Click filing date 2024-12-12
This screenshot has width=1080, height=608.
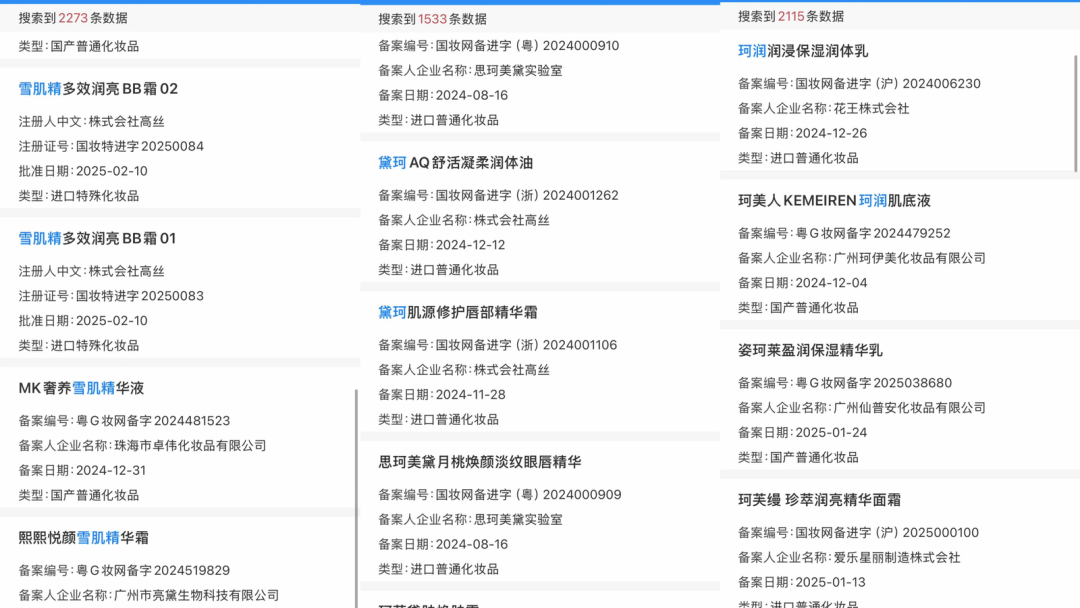pos(470,245)
